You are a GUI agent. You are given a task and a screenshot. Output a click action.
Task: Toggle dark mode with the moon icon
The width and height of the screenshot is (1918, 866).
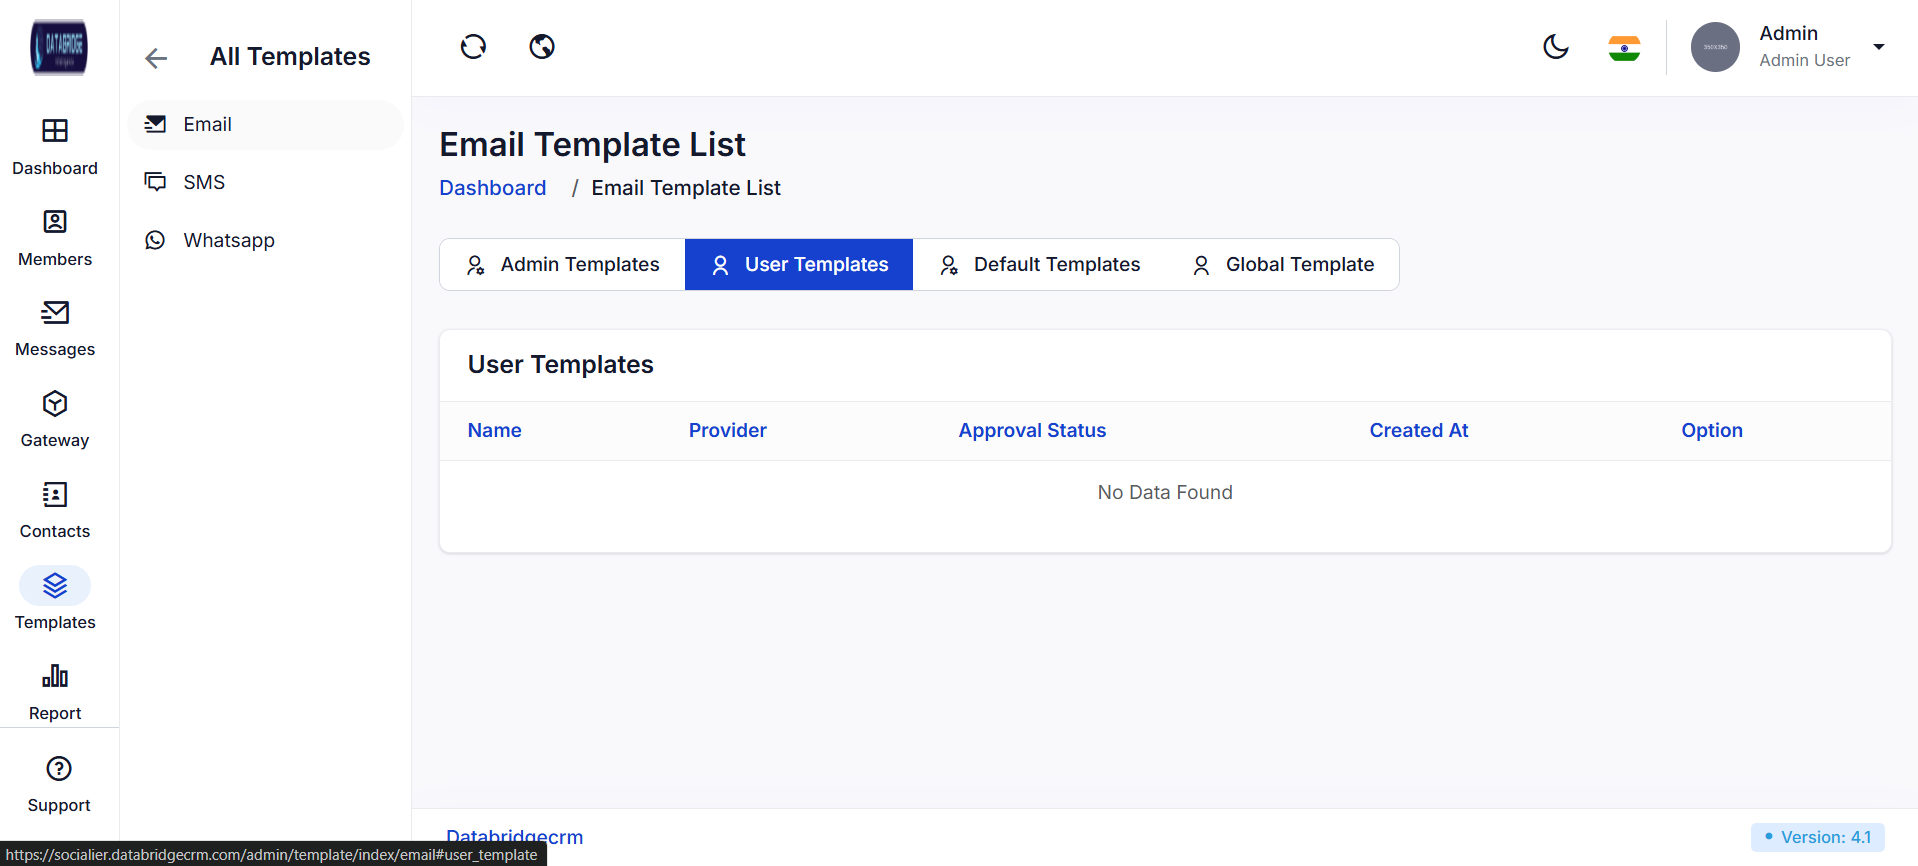coord(1555,47)
